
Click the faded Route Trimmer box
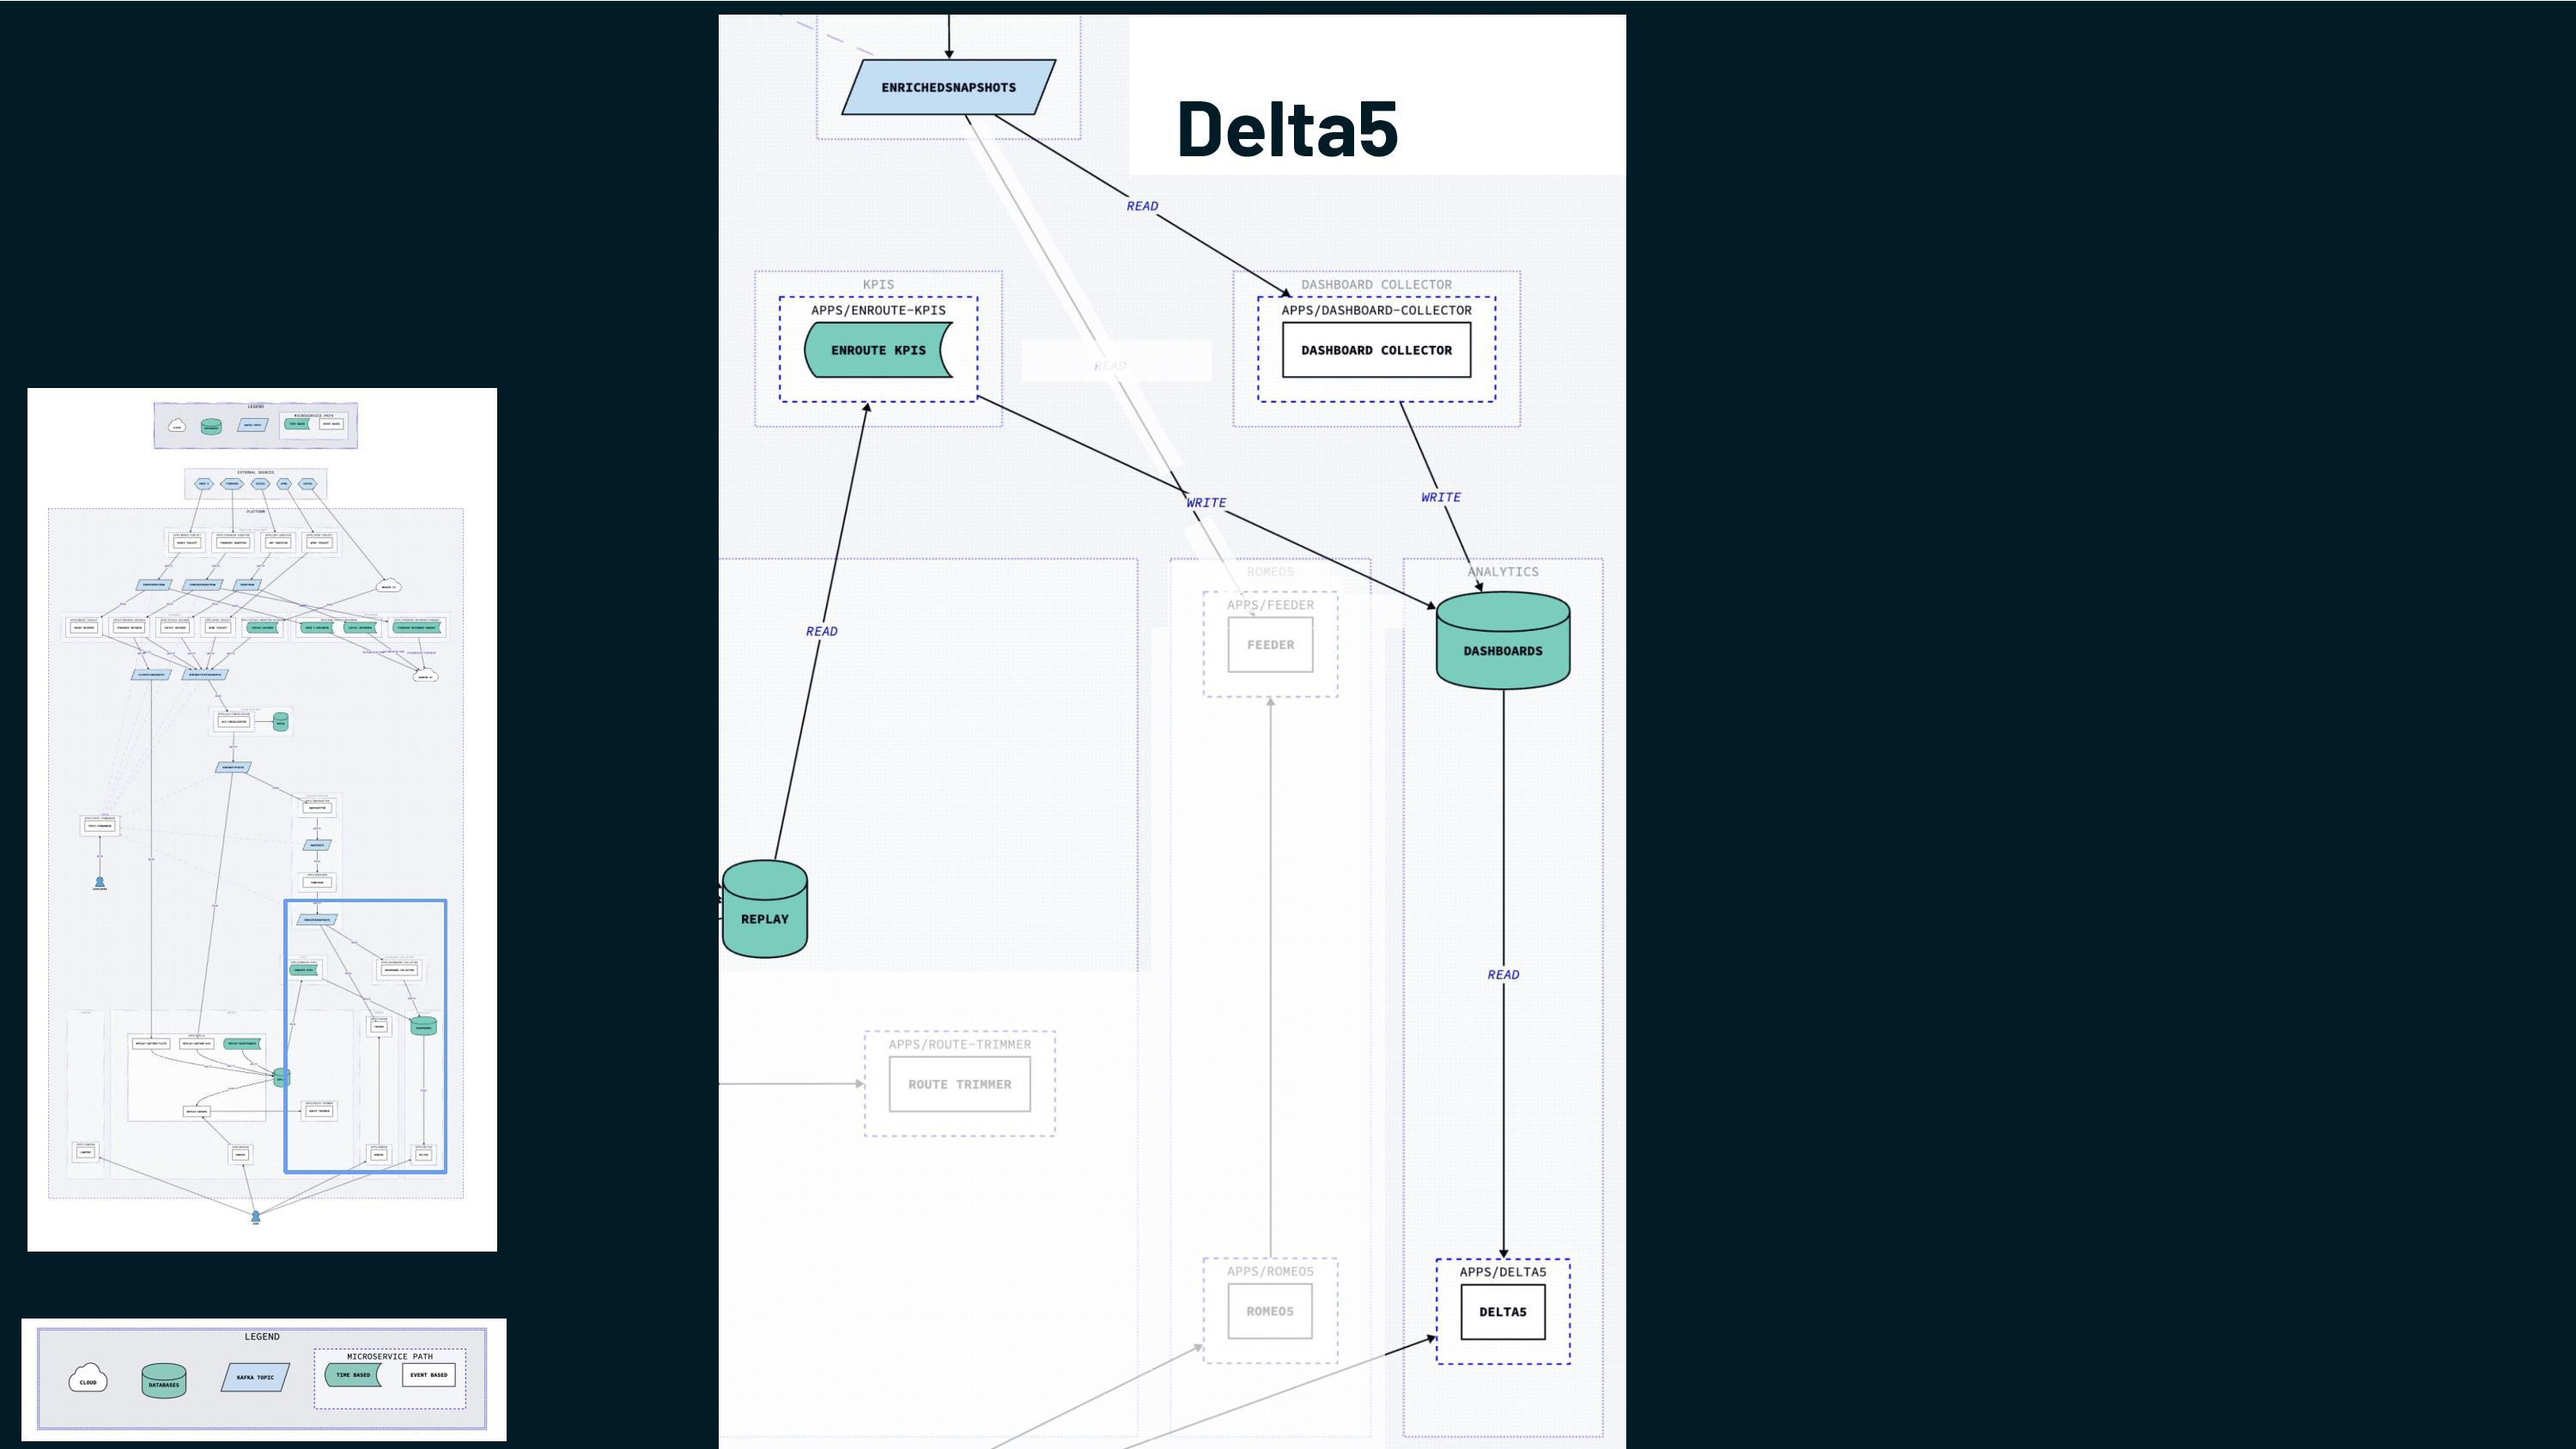coord(959,1084)
